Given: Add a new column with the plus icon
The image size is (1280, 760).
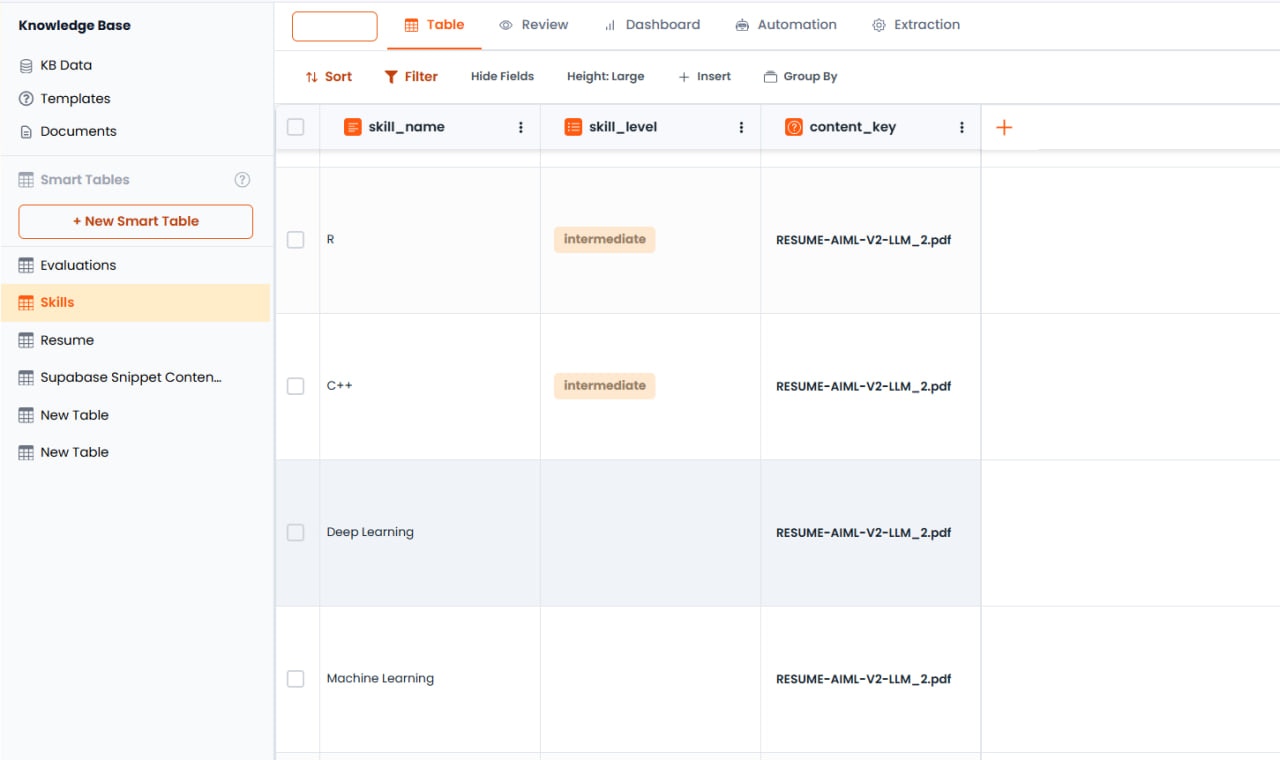Looking at the screenshot, I should click(1004, 127).
